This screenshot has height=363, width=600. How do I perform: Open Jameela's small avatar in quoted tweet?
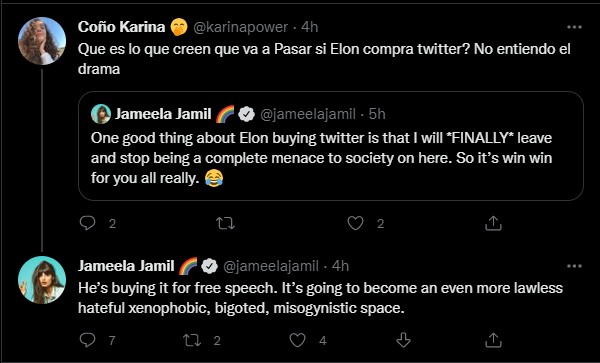point(101,114)
